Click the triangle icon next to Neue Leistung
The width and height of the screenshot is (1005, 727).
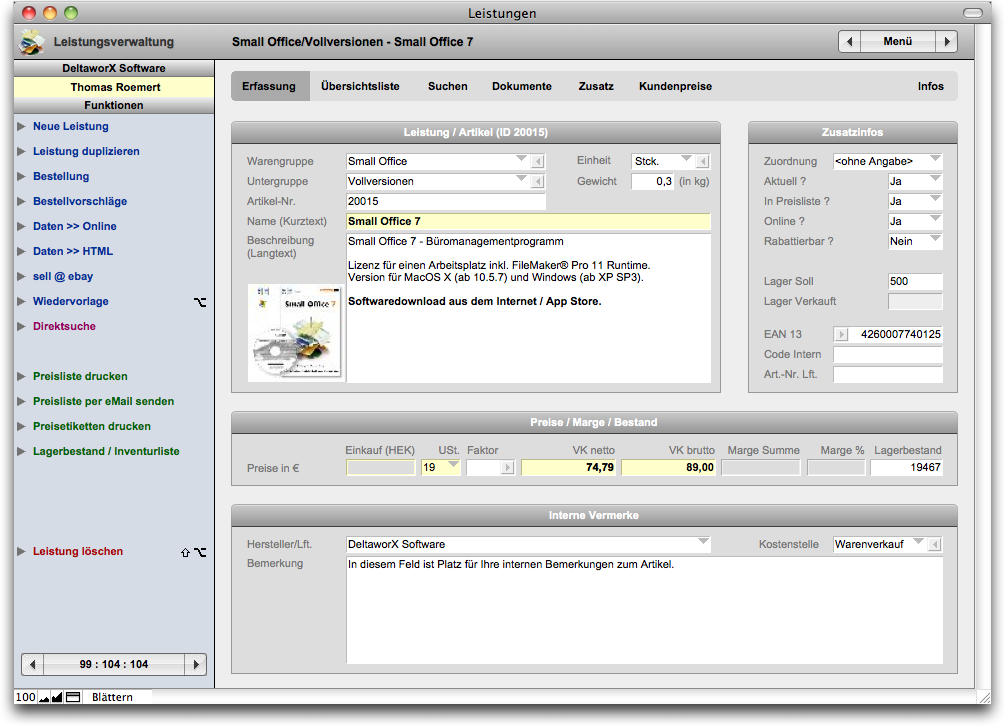[22, 126]
